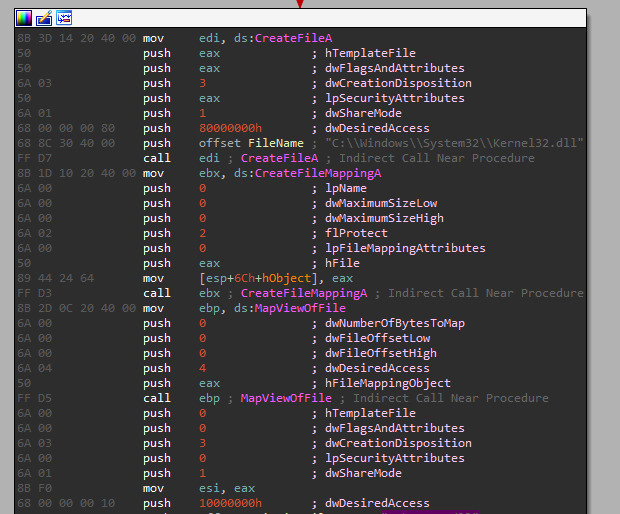Select the 'call ebp' instruction
Image resolution: width=620 pixels, height=514 pixels.
pos(170,398)
